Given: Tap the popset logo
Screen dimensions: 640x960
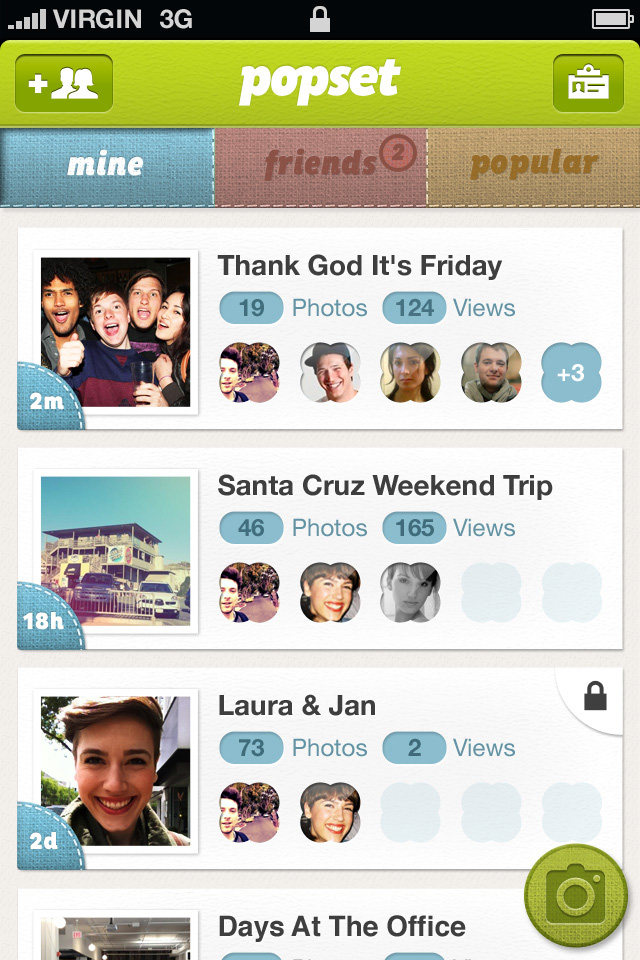Looking at the screenshot, I should [319, 82].
